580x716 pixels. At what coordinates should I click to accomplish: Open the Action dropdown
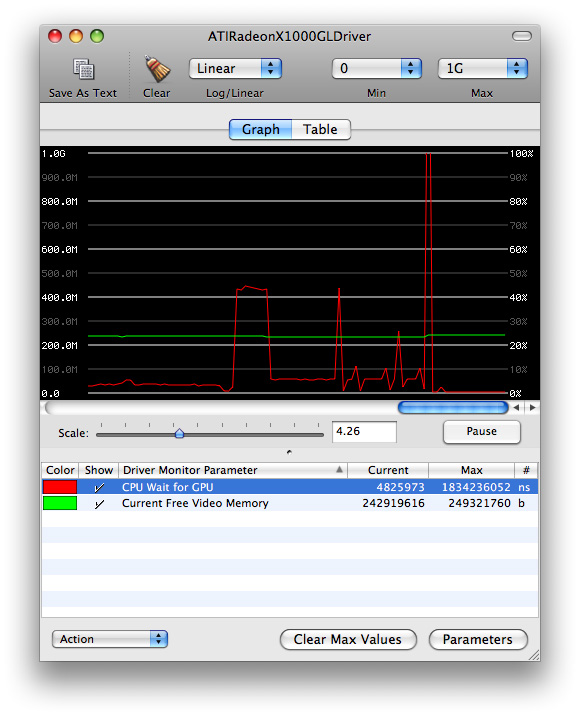pyautogui.click(x=110, y=639)
